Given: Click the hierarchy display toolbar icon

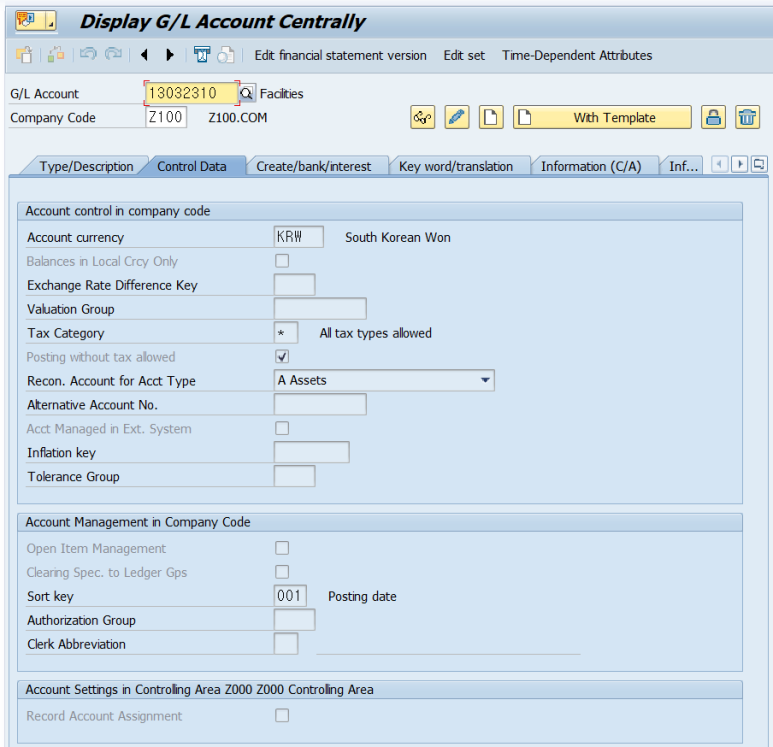Looking at the screenshot, I should [56, 54].
